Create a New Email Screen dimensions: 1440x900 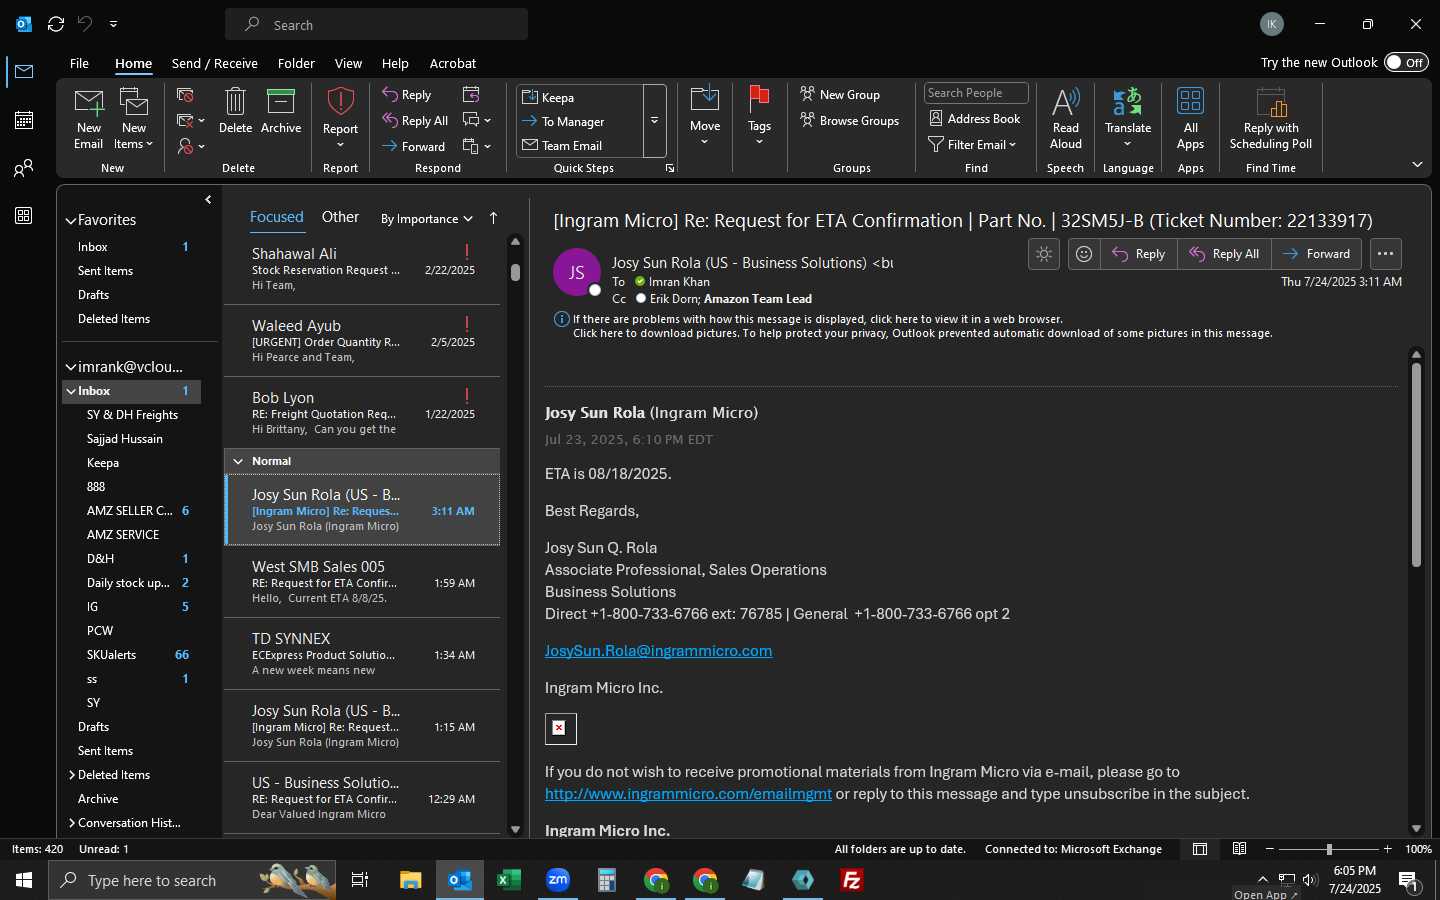[x=88, y=118]
